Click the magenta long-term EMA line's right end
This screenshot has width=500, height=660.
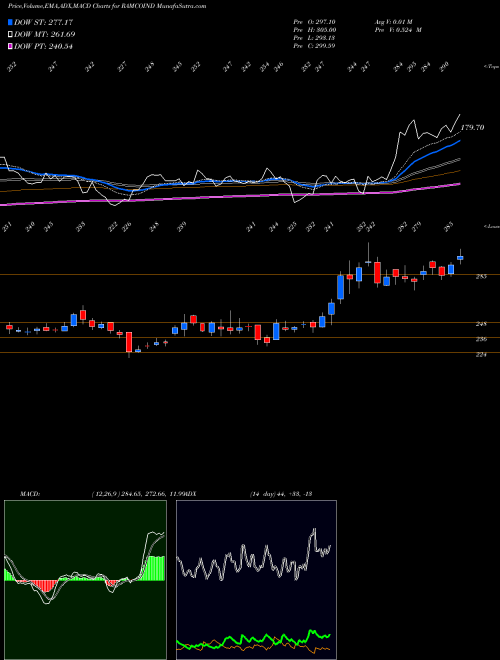(459, 184)
